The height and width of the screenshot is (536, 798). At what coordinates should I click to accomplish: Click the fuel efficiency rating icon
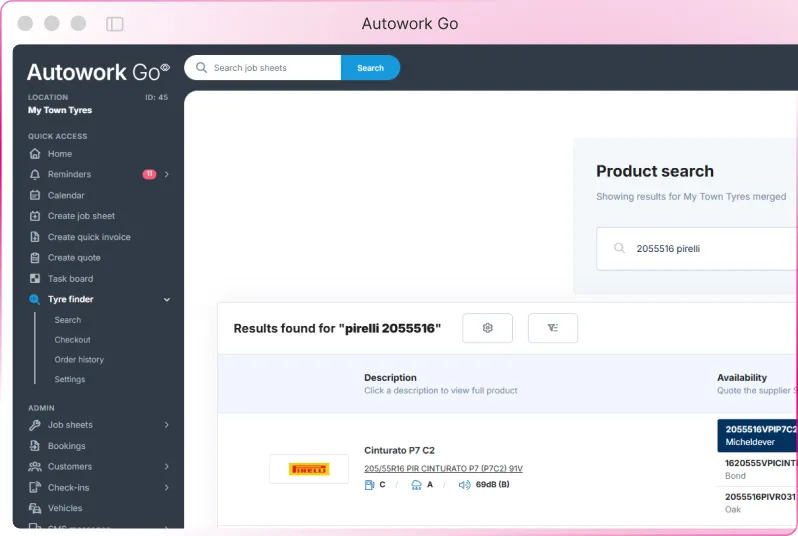[x=369, y=485]
